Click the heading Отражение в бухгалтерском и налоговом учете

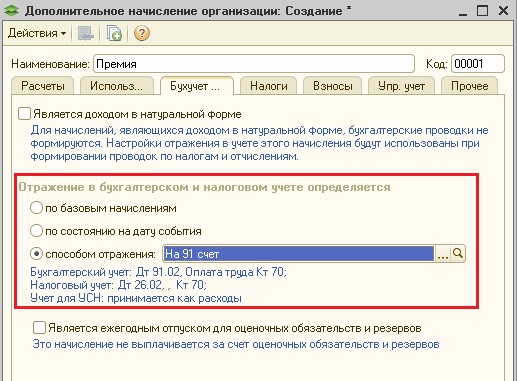[x=204, y=187]
